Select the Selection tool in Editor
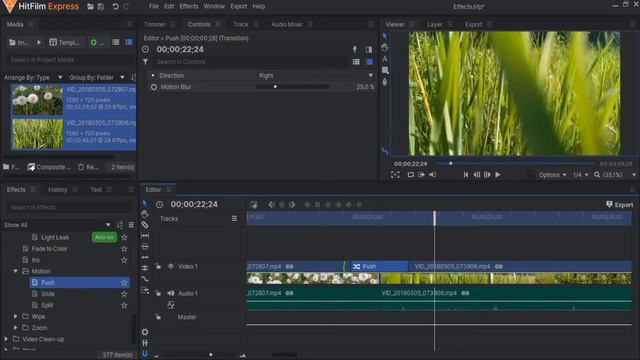 pos(145,203)
